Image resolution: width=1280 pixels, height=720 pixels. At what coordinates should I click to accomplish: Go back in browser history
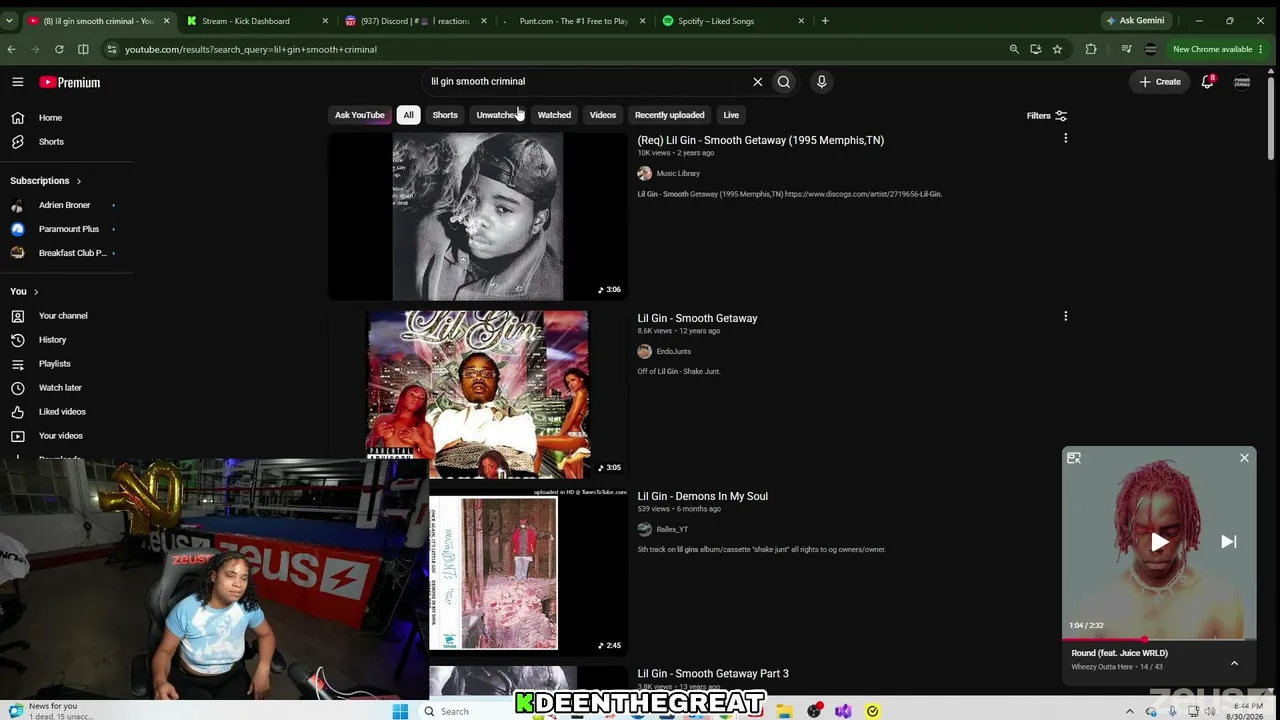[11, 49]
